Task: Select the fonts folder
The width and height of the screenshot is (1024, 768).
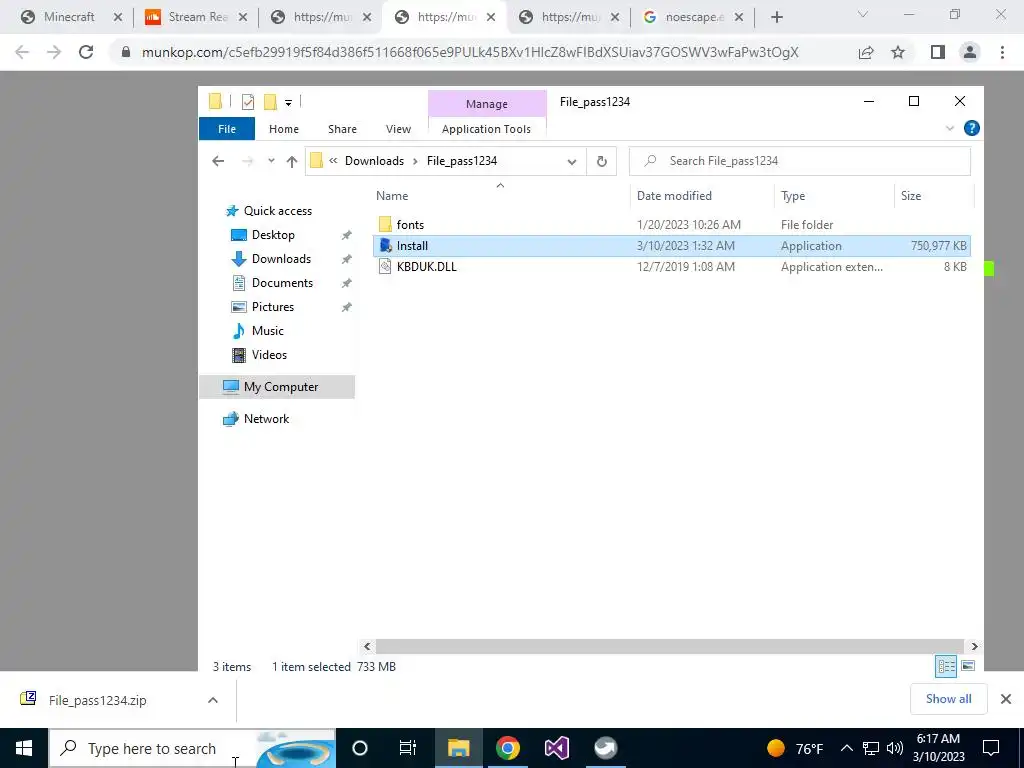Action: 410,225
